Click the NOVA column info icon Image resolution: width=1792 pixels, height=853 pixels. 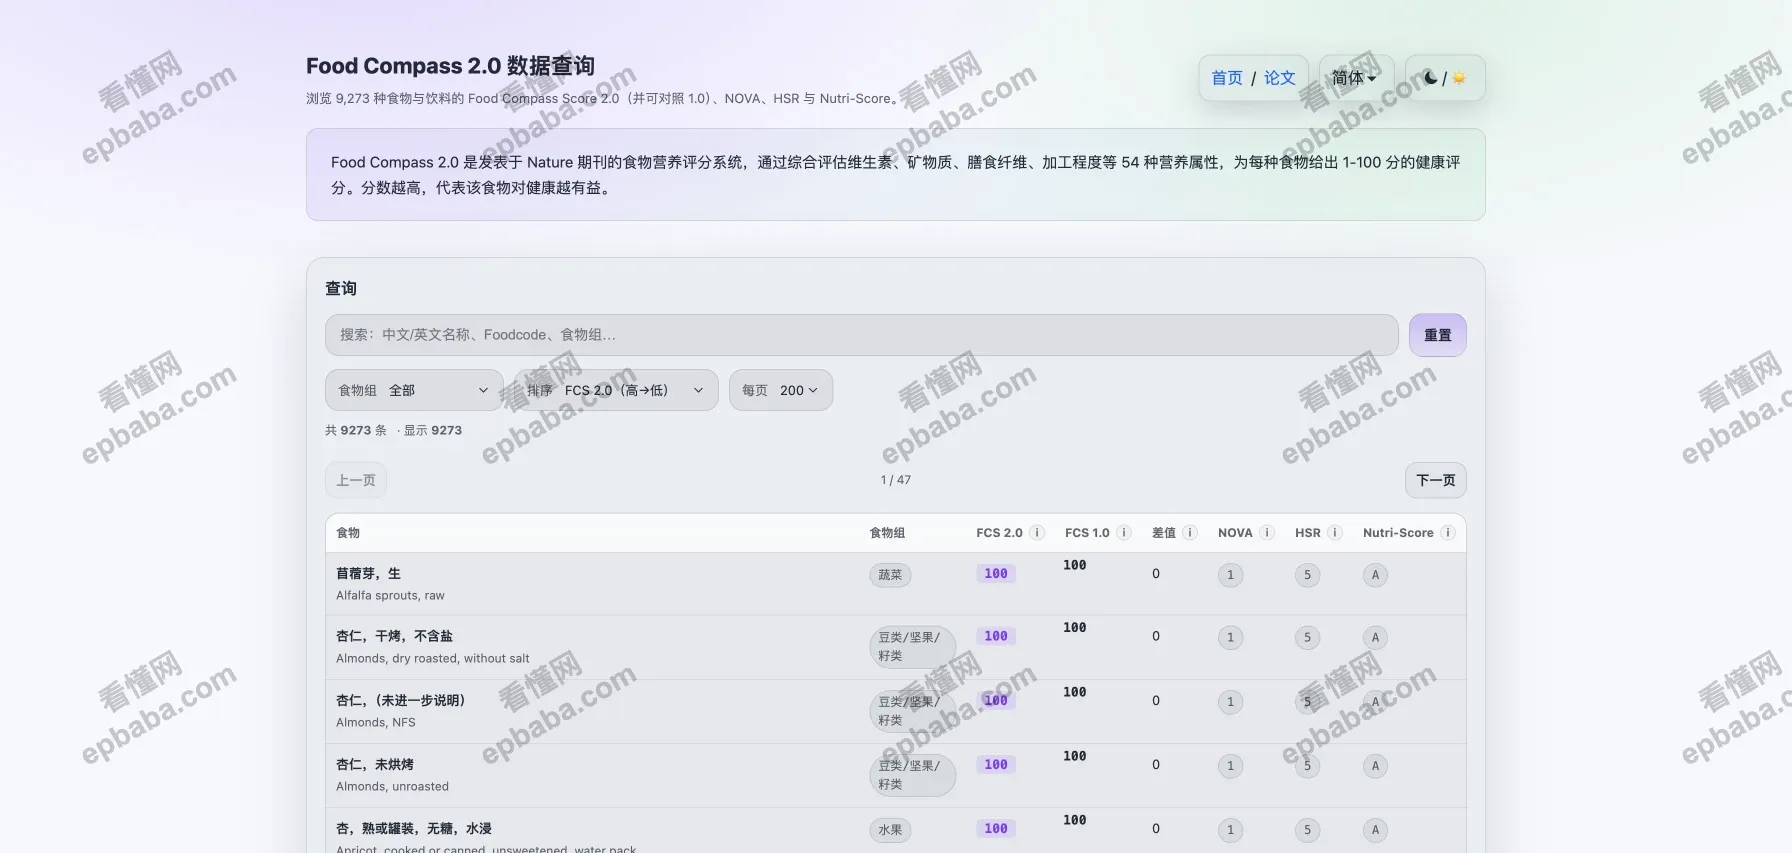coord(1267,533)
